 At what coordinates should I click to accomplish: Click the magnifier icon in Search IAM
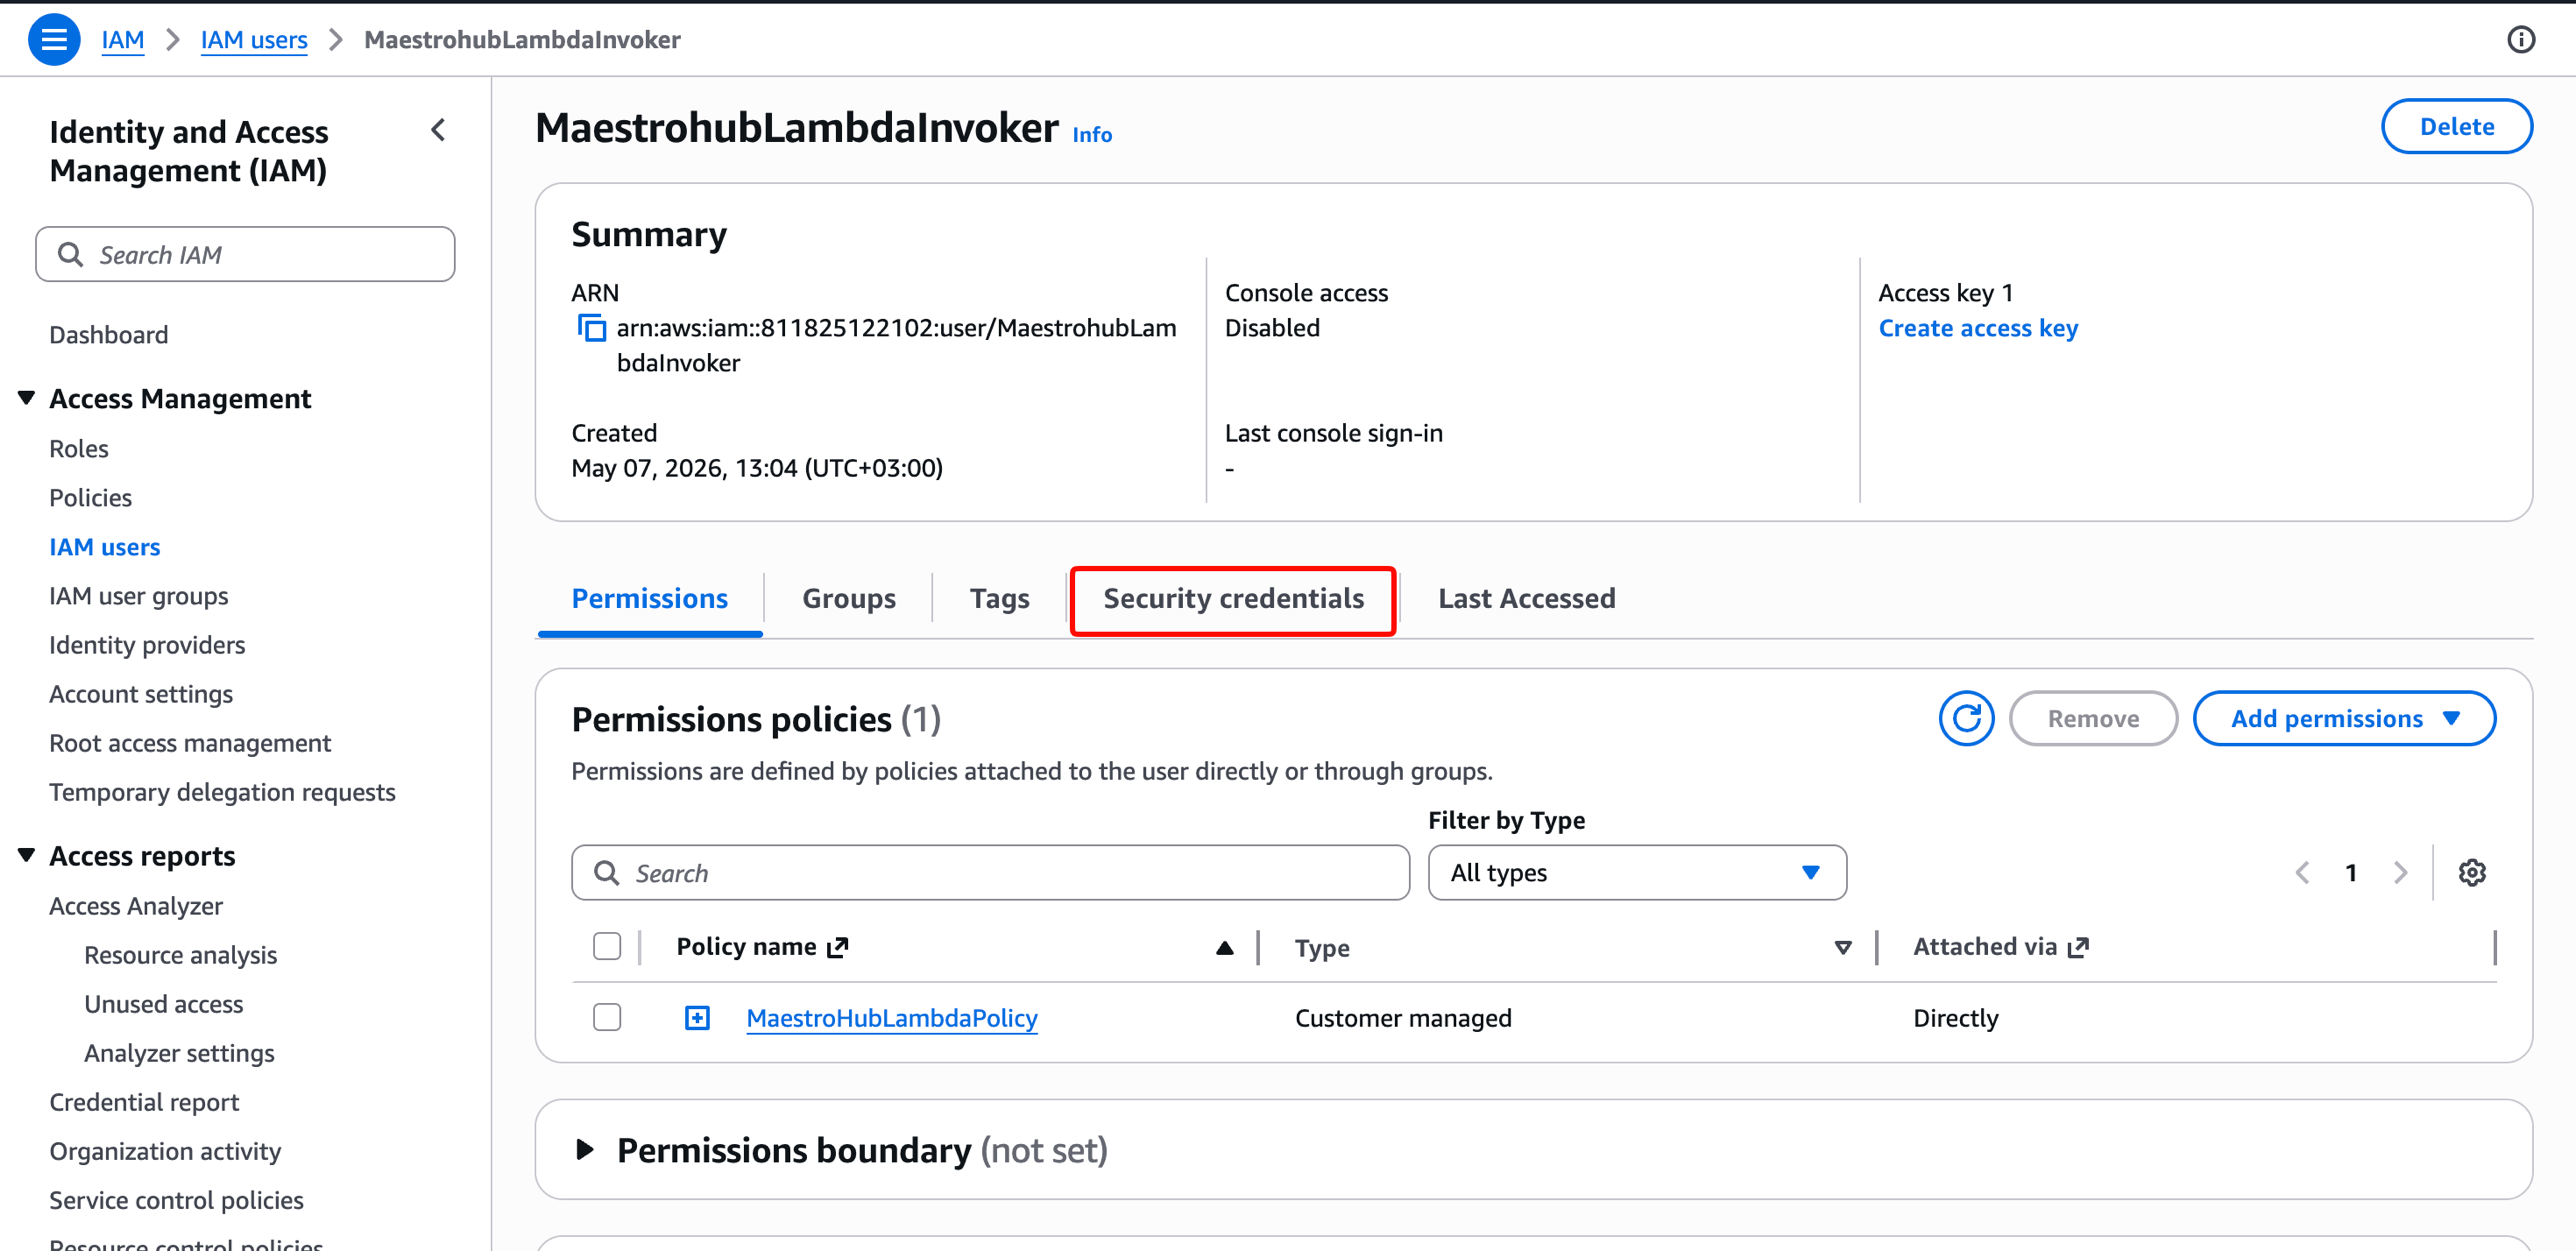click(x=70, y=254)
